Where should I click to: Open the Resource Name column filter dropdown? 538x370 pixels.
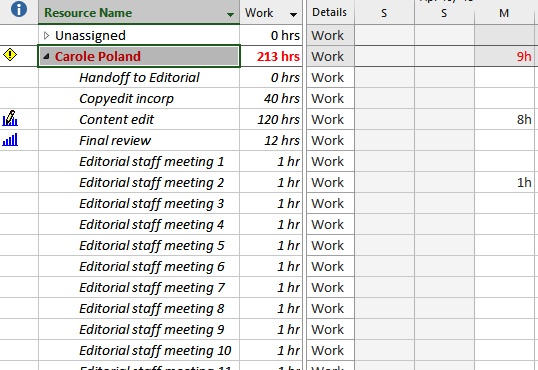pos(230,14)
